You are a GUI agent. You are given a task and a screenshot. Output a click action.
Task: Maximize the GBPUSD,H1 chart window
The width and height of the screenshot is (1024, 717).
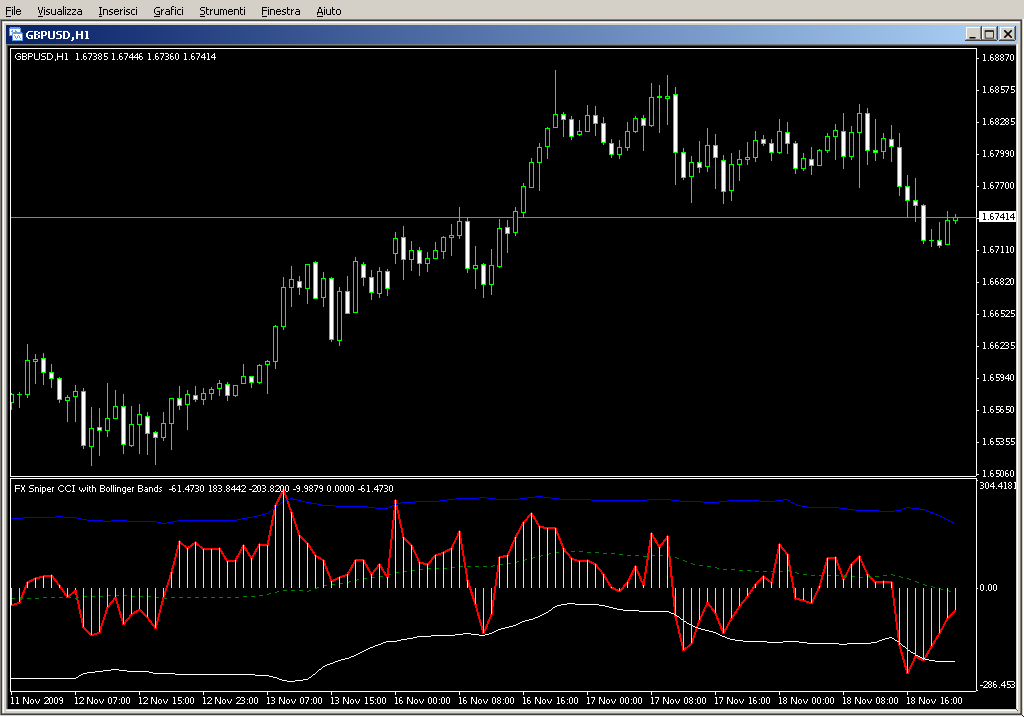point(989,34)
